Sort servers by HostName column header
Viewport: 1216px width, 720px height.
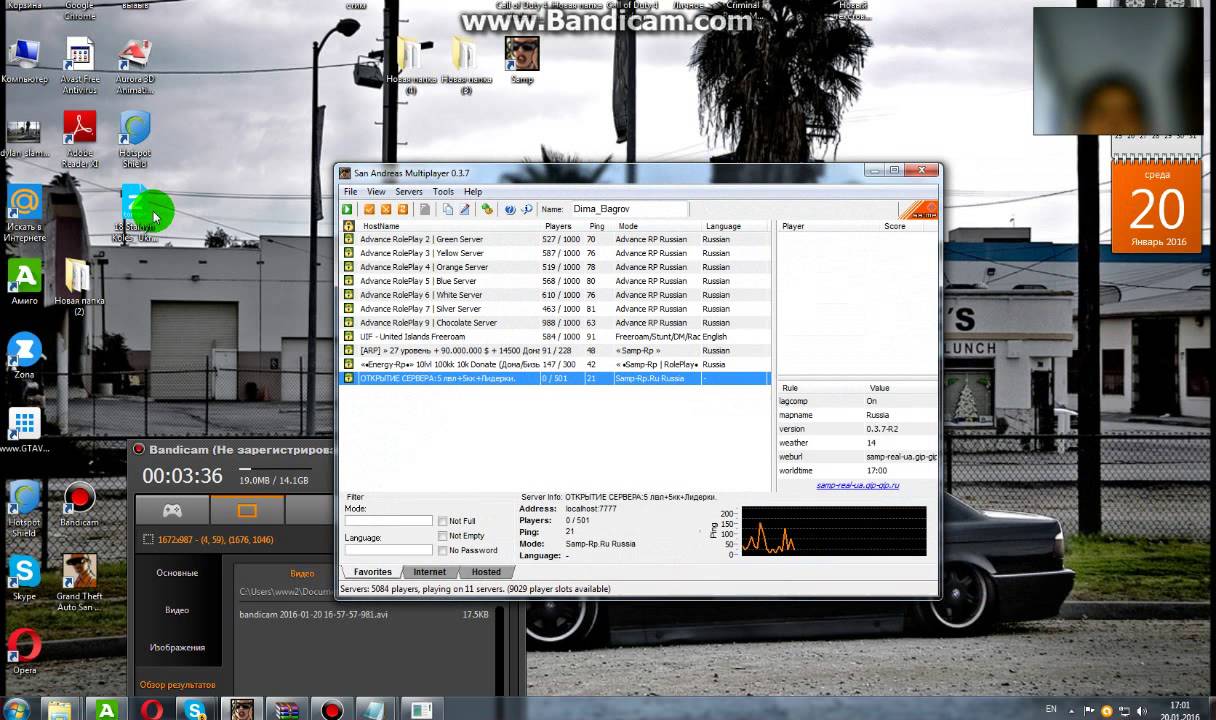click(449, 226)
